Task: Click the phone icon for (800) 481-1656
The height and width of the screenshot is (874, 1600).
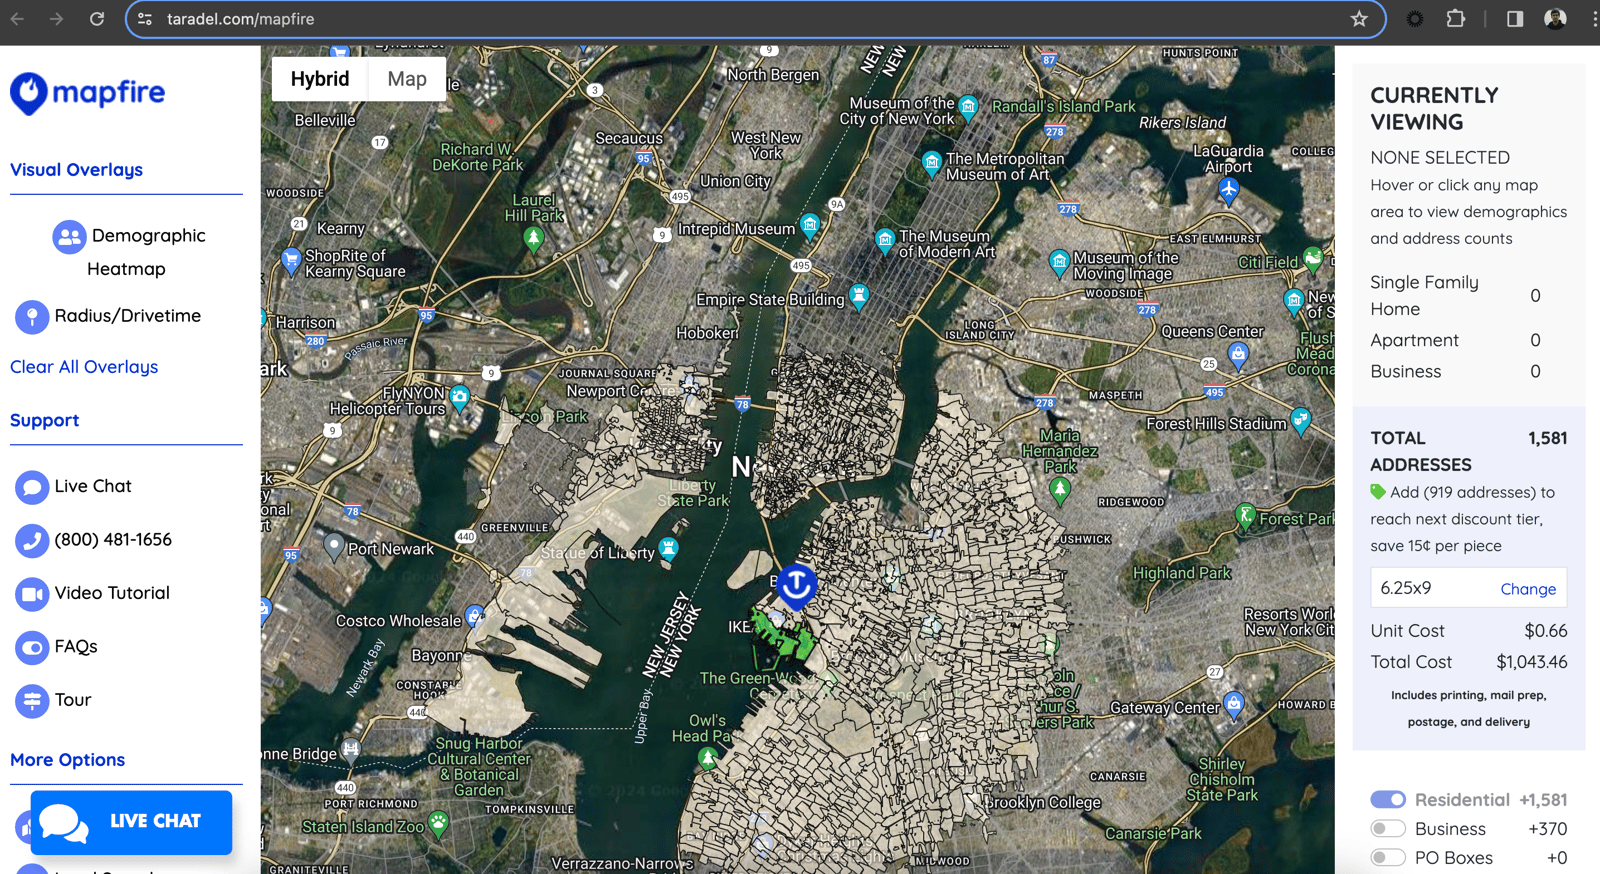Action: (32, 541)
